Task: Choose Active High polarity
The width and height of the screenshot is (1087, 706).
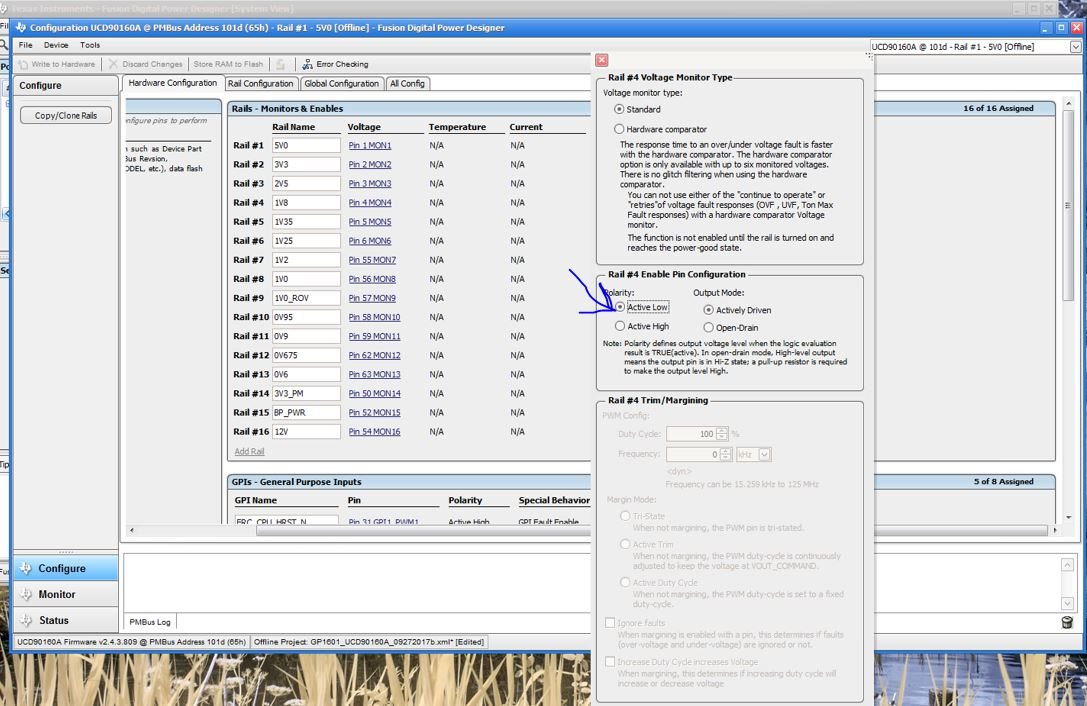Action: pyautogui.click(x=620, y=326)
